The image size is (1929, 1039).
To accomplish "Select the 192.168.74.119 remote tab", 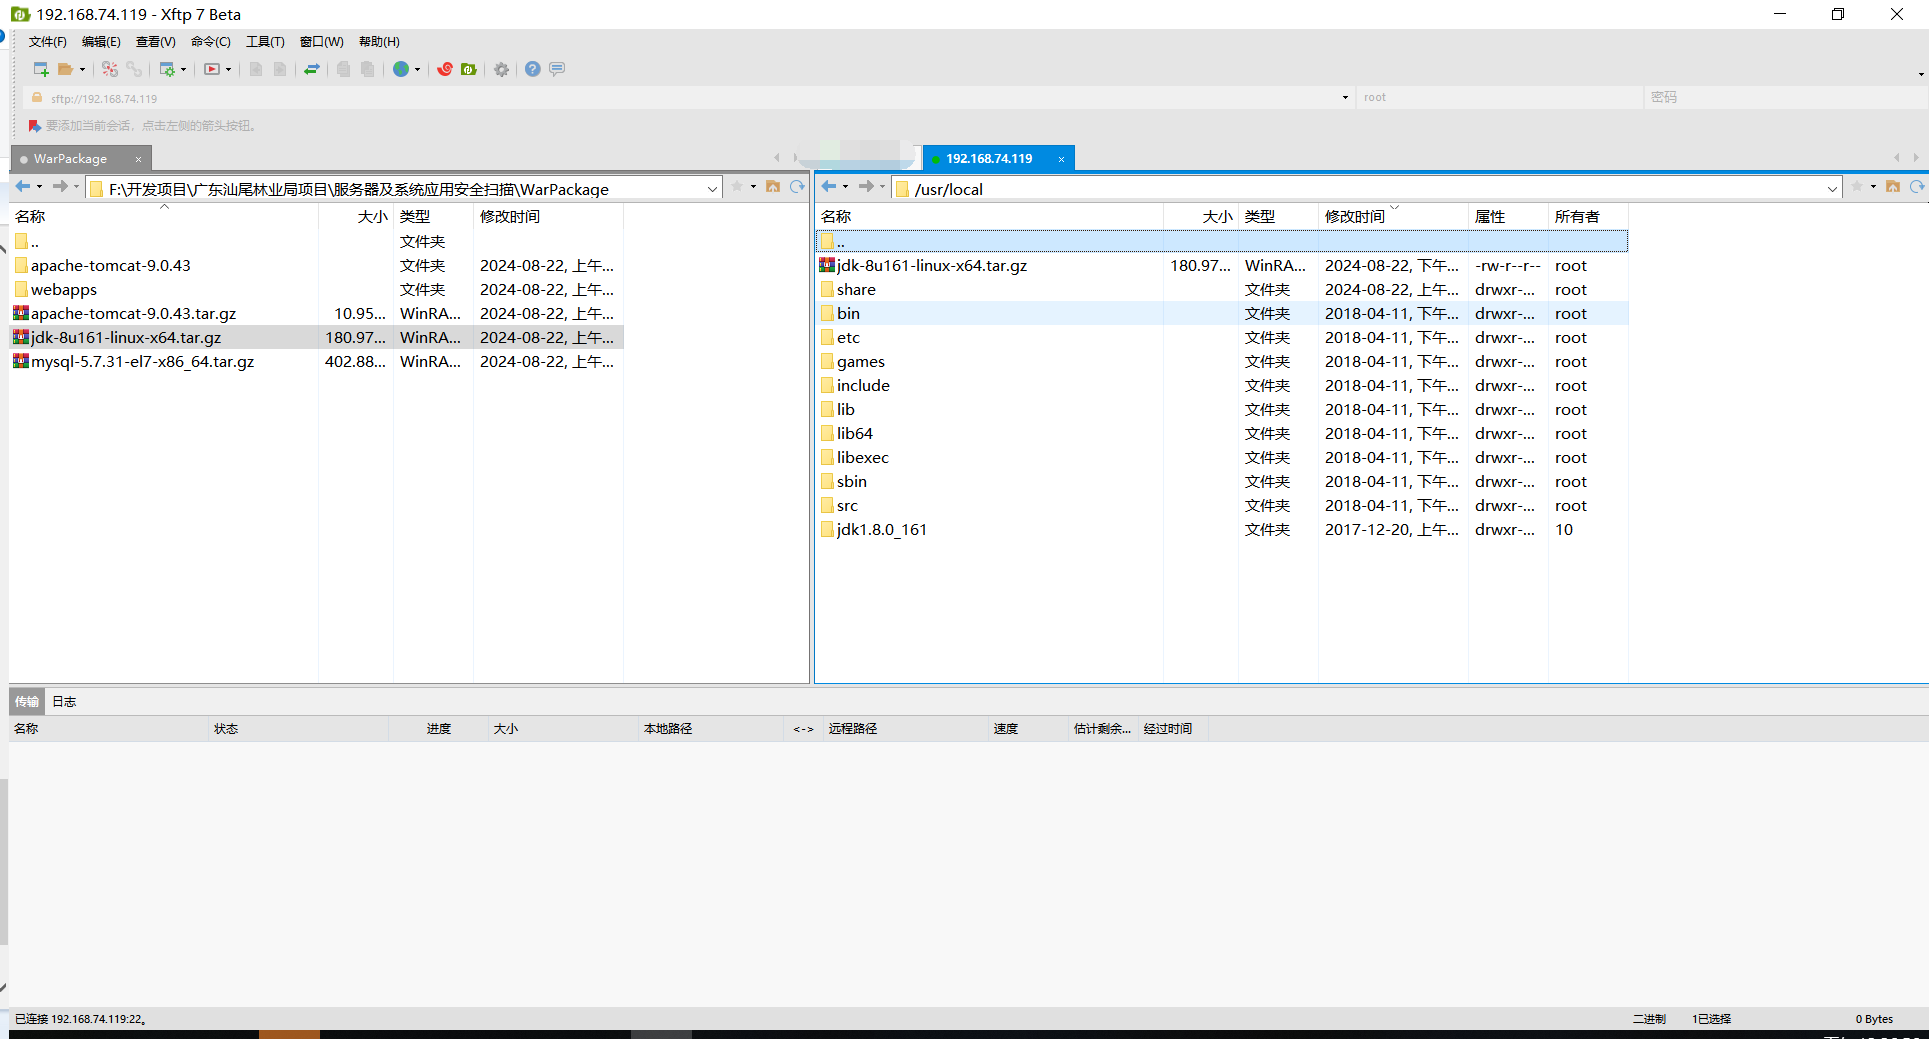I will (989, 159).
